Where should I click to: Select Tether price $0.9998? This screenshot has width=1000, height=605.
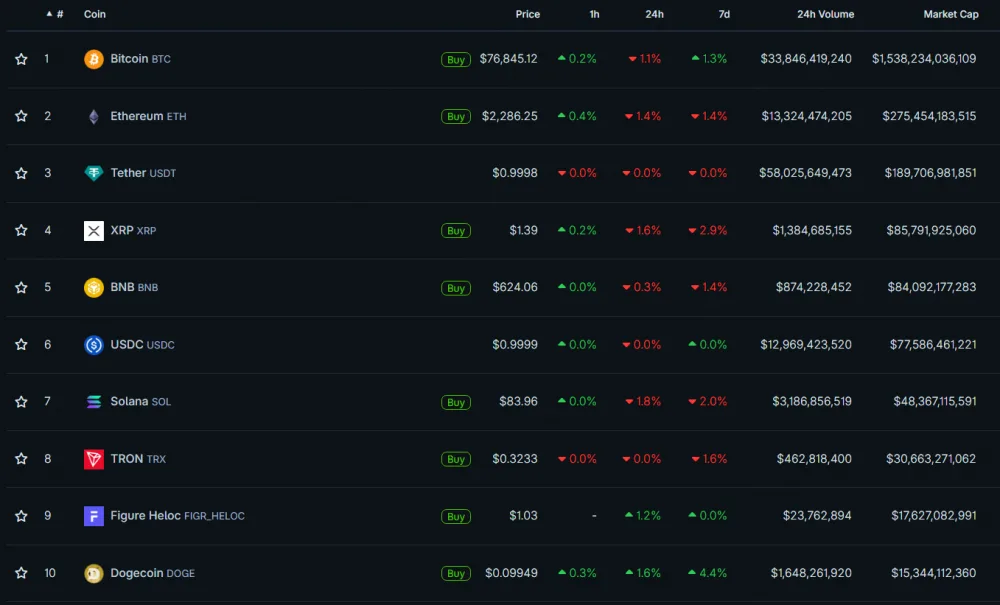pyautogui.click(x=515, y=173)
